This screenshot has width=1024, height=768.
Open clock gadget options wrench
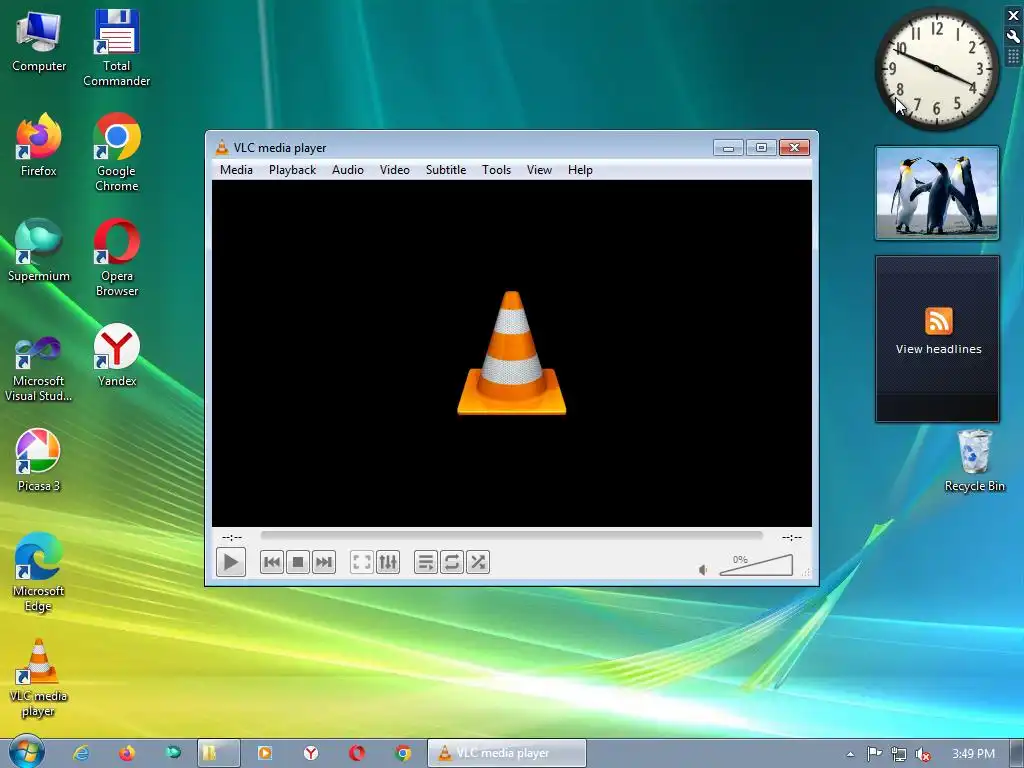tap(1013, 37)
